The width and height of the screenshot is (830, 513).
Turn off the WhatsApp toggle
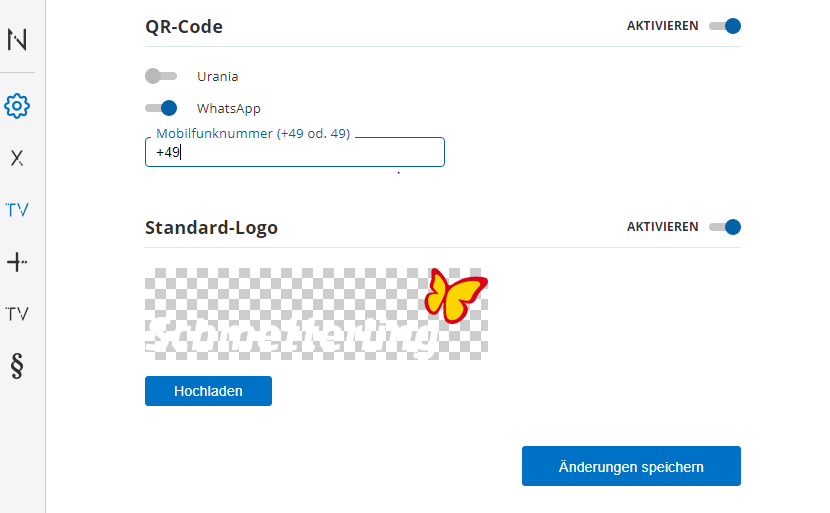161,108
